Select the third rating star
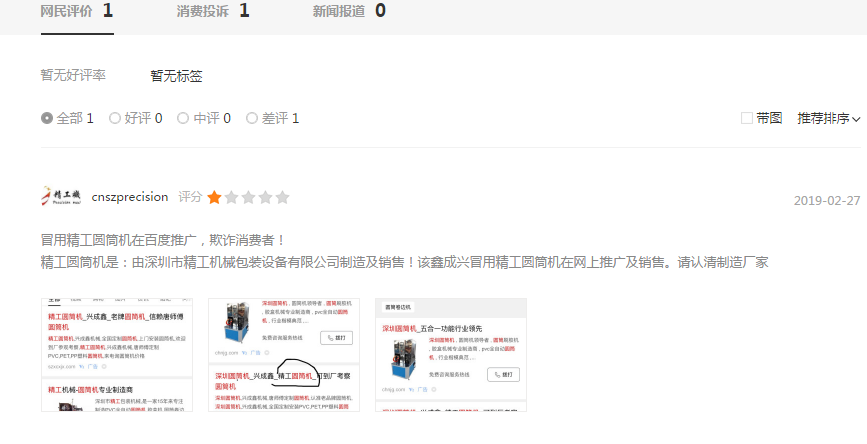The image size is (867, 444). click(x=248, y=198)
